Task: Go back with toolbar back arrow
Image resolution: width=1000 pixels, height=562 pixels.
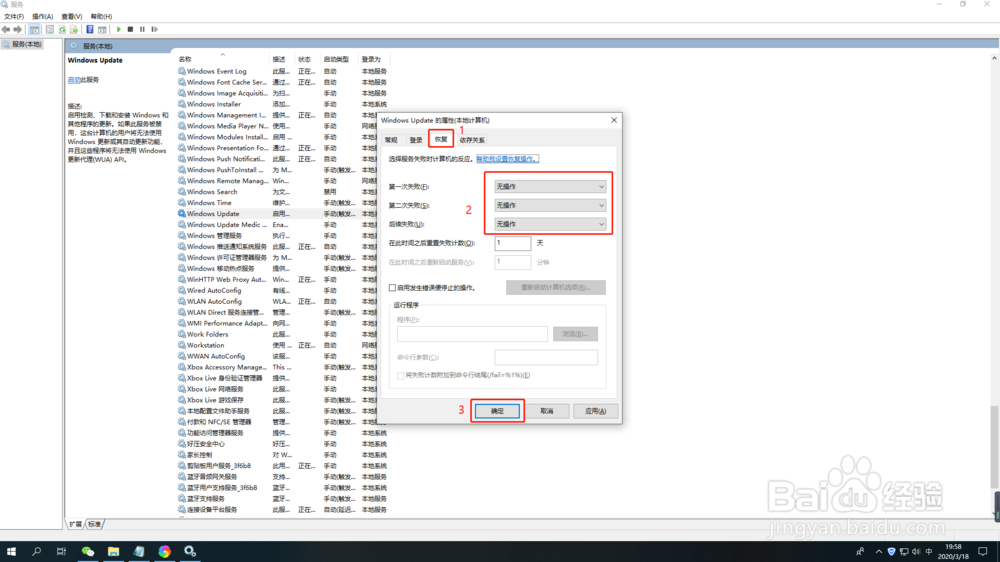Action: [x=6, y=29]
